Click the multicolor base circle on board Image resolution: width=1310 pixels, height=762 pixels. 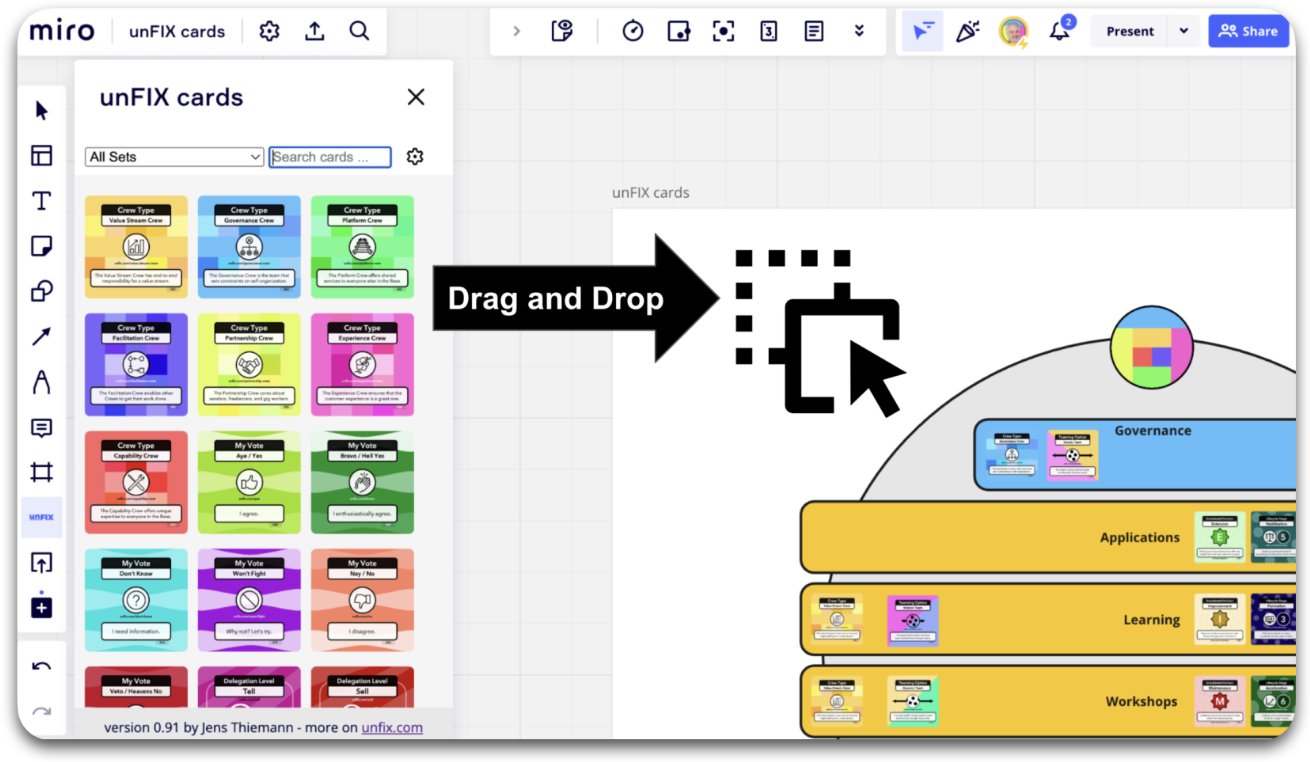(x=1152, y=348)
